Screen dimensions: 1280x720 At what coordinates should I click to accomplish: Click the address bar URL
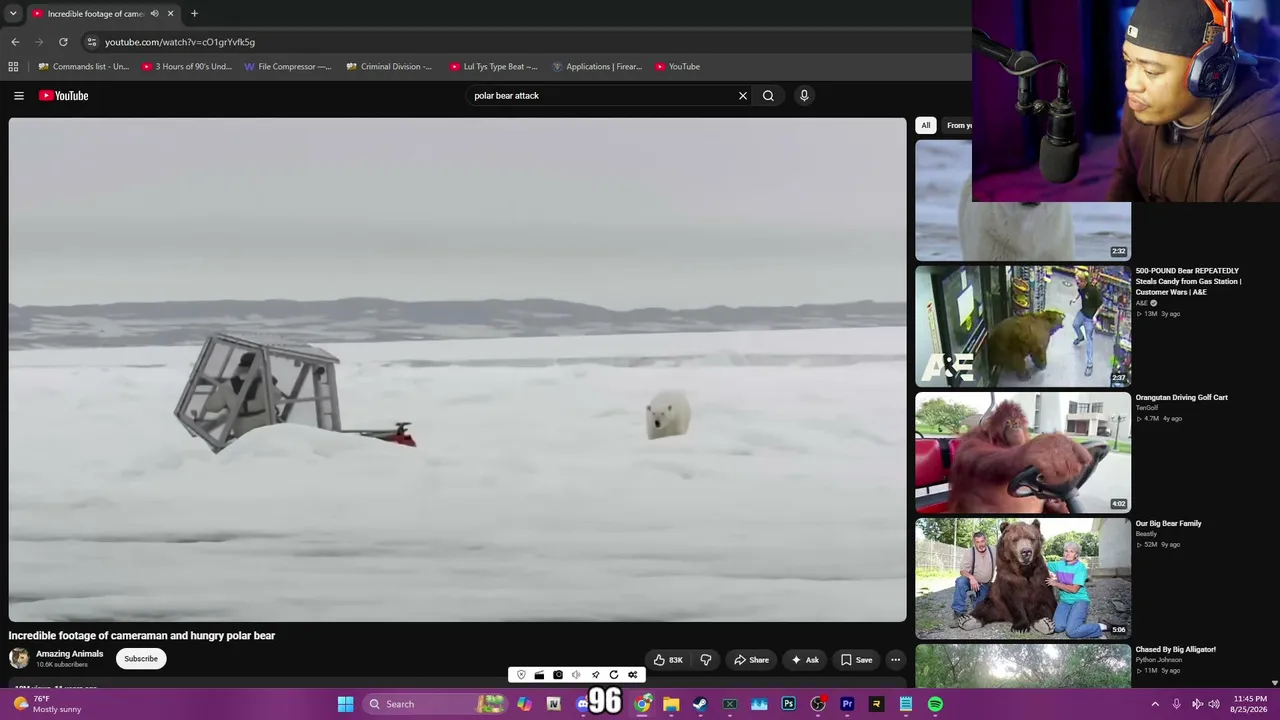pos(180,42)
